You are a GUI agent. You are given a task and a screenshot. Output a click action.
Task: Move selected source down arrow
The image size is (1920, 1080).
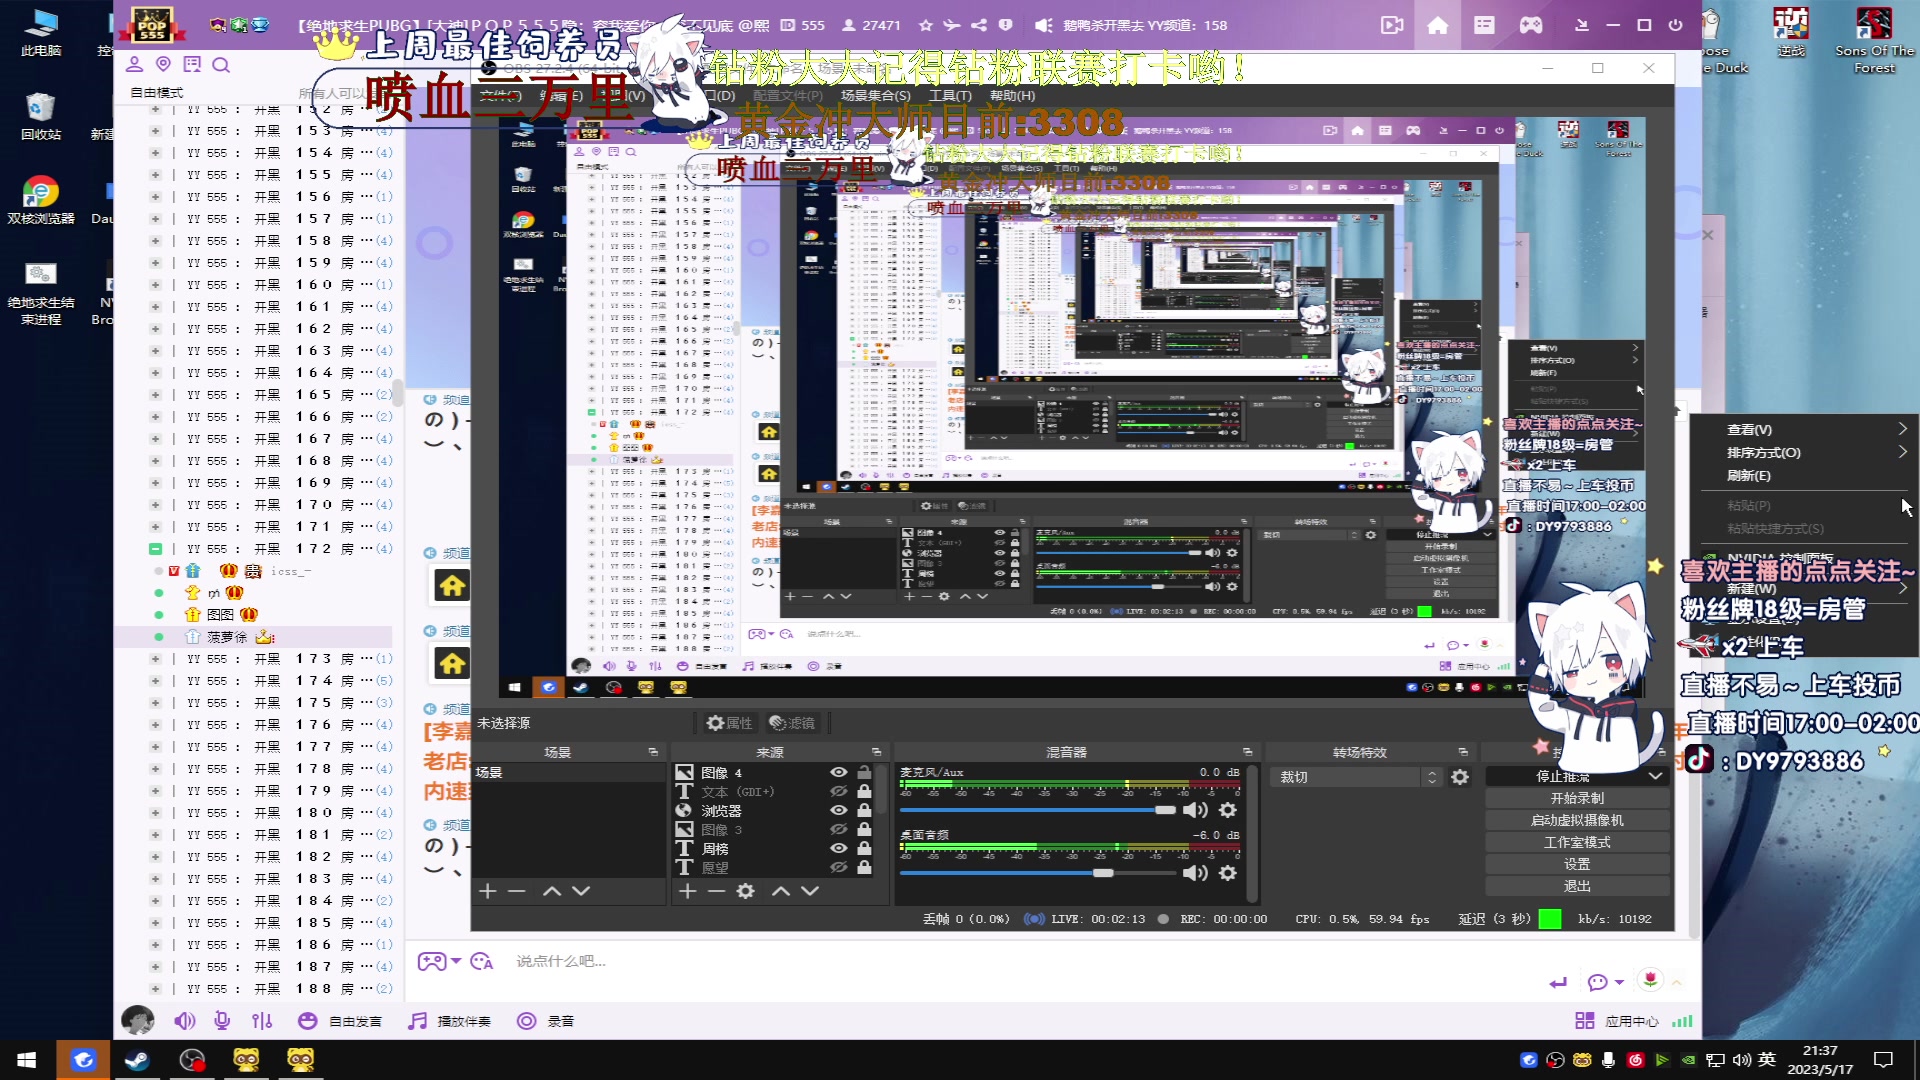coord(810,891)
